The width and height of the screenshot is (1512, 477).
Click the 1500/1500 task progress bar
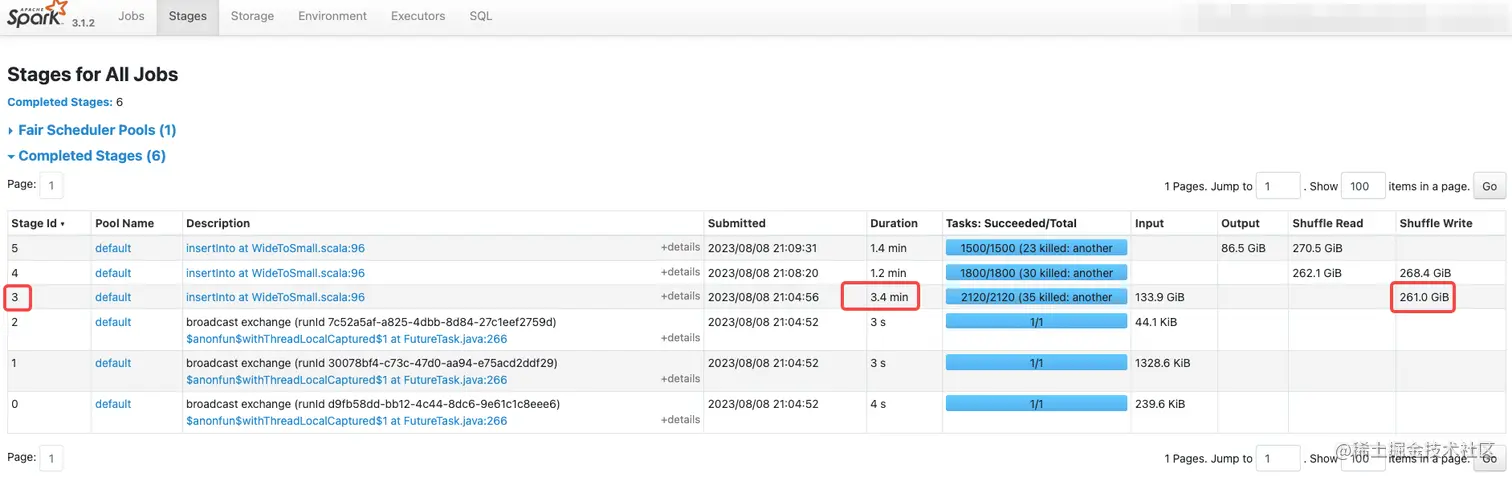pos(1036,248)
